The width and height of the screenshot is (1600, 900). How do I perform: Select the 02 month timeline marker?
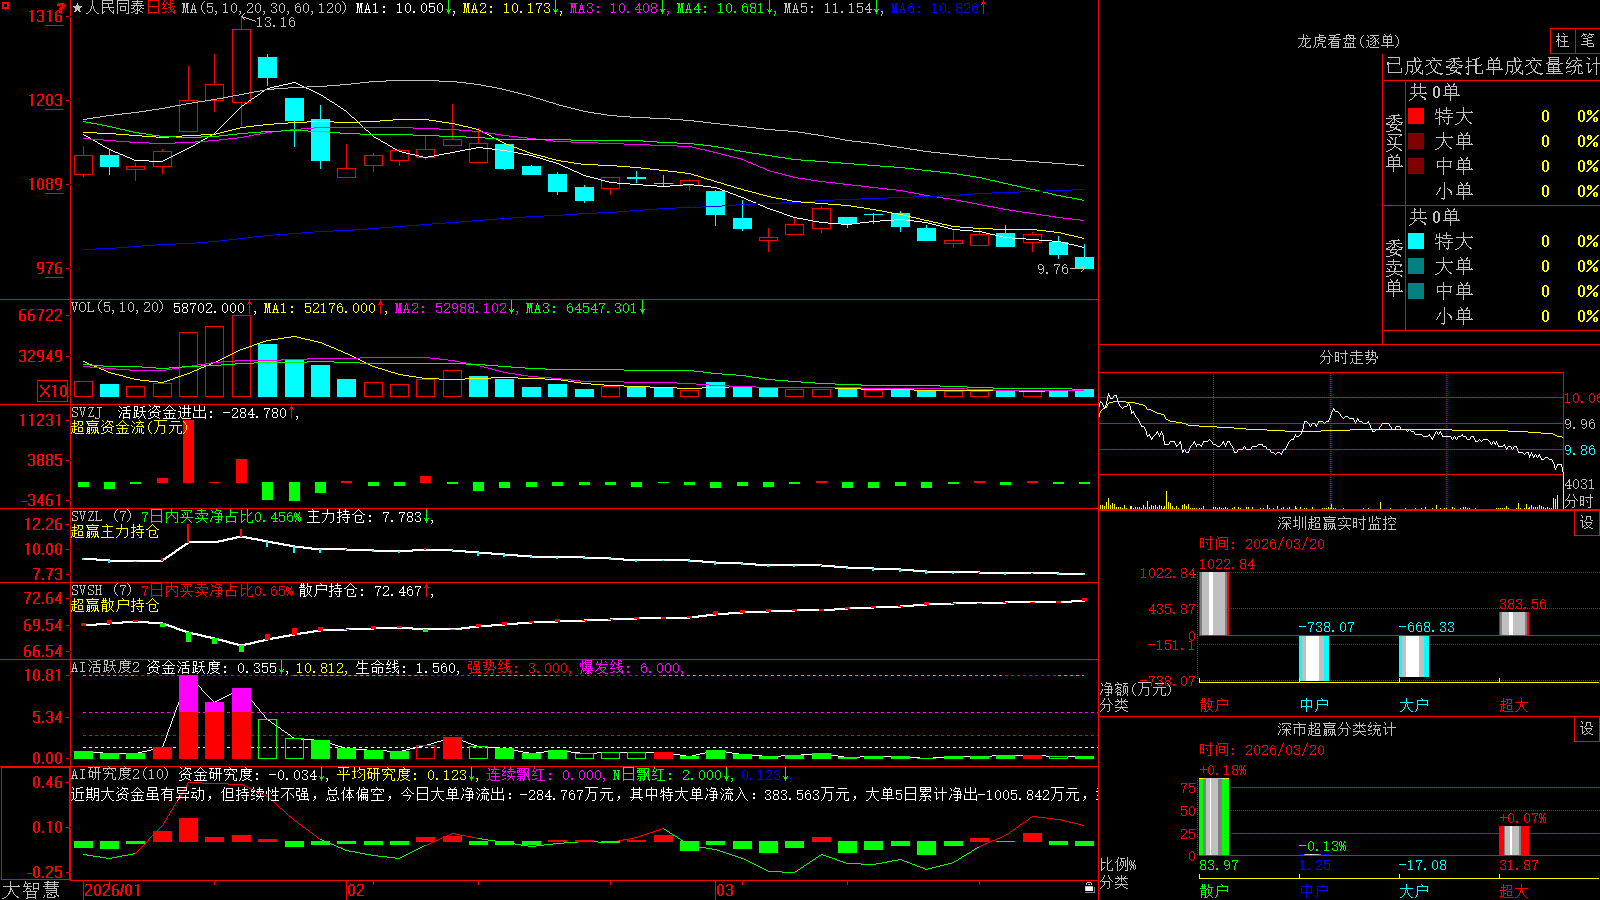(x=355, y=890)
